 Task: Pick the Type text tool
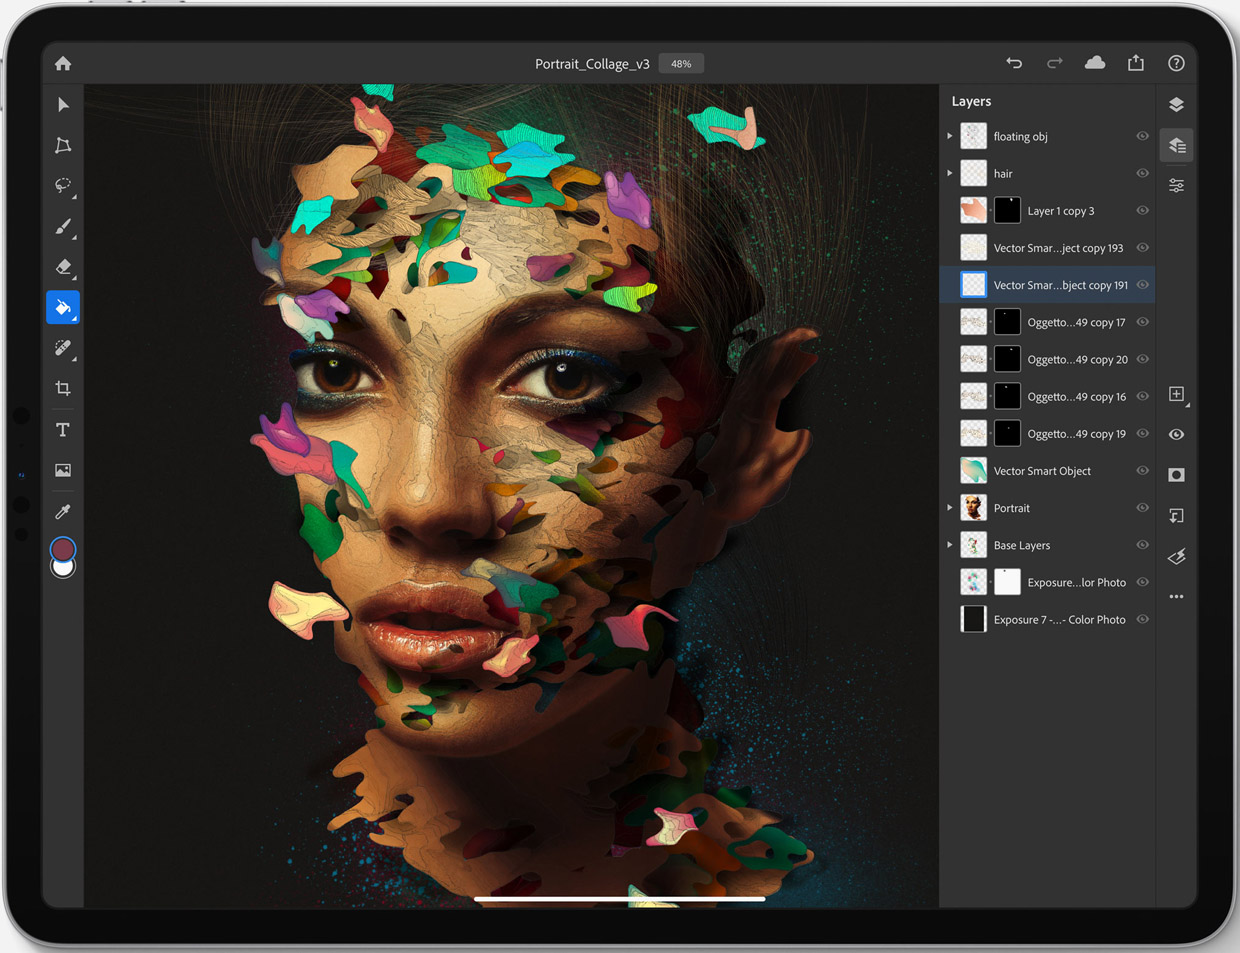(x=63, y=430)
